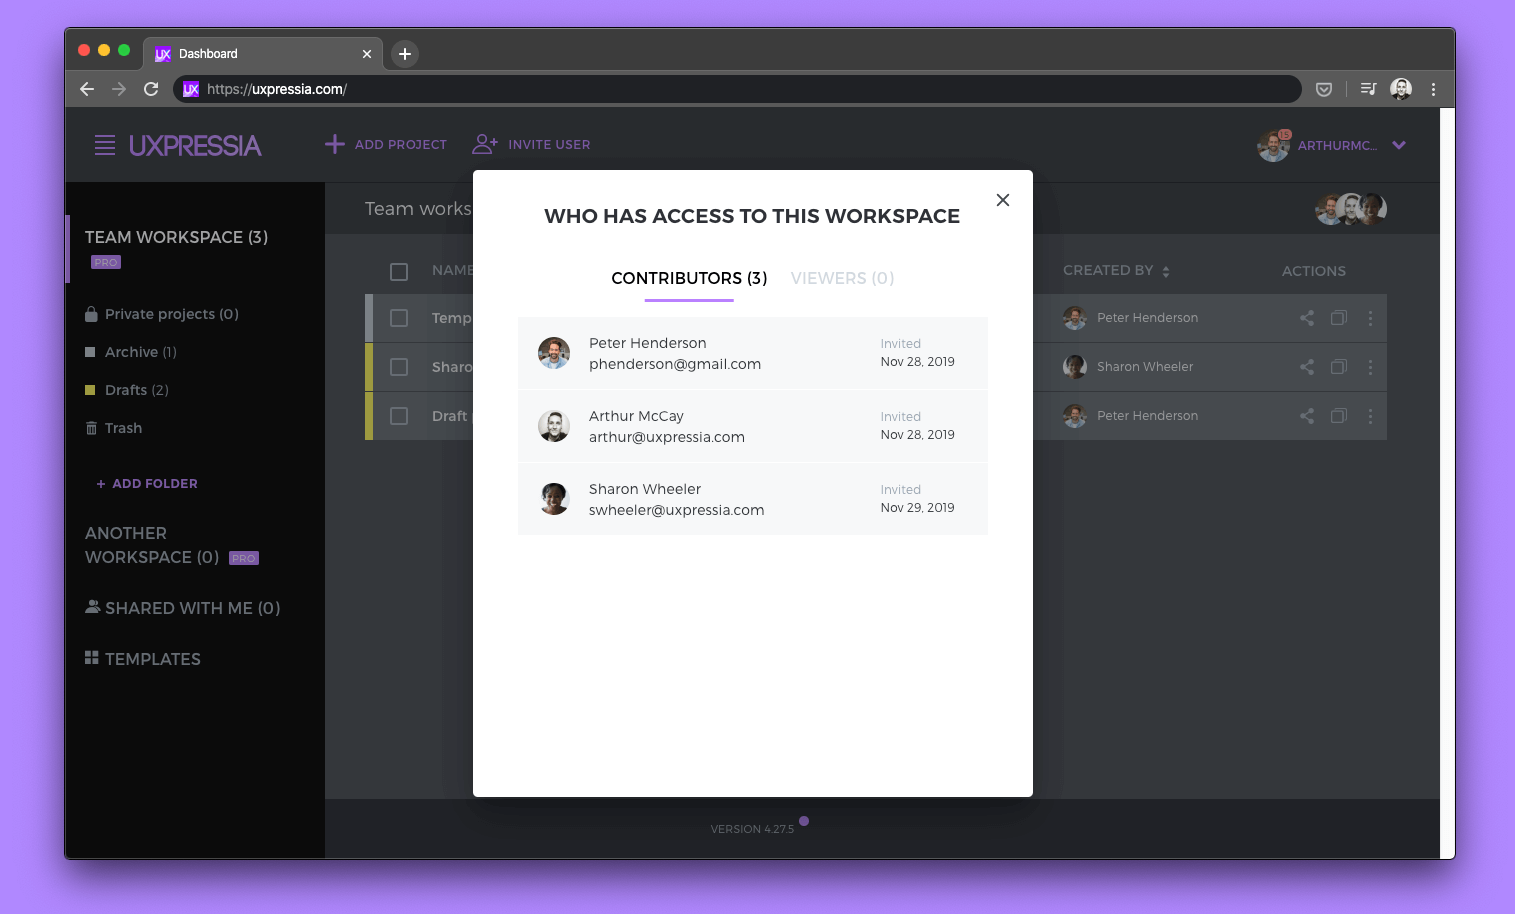Open more options in Sharon Wheeler project row
Image resolution: width=1515 pixels, height=914 pixels.
tap(1370, 367)
